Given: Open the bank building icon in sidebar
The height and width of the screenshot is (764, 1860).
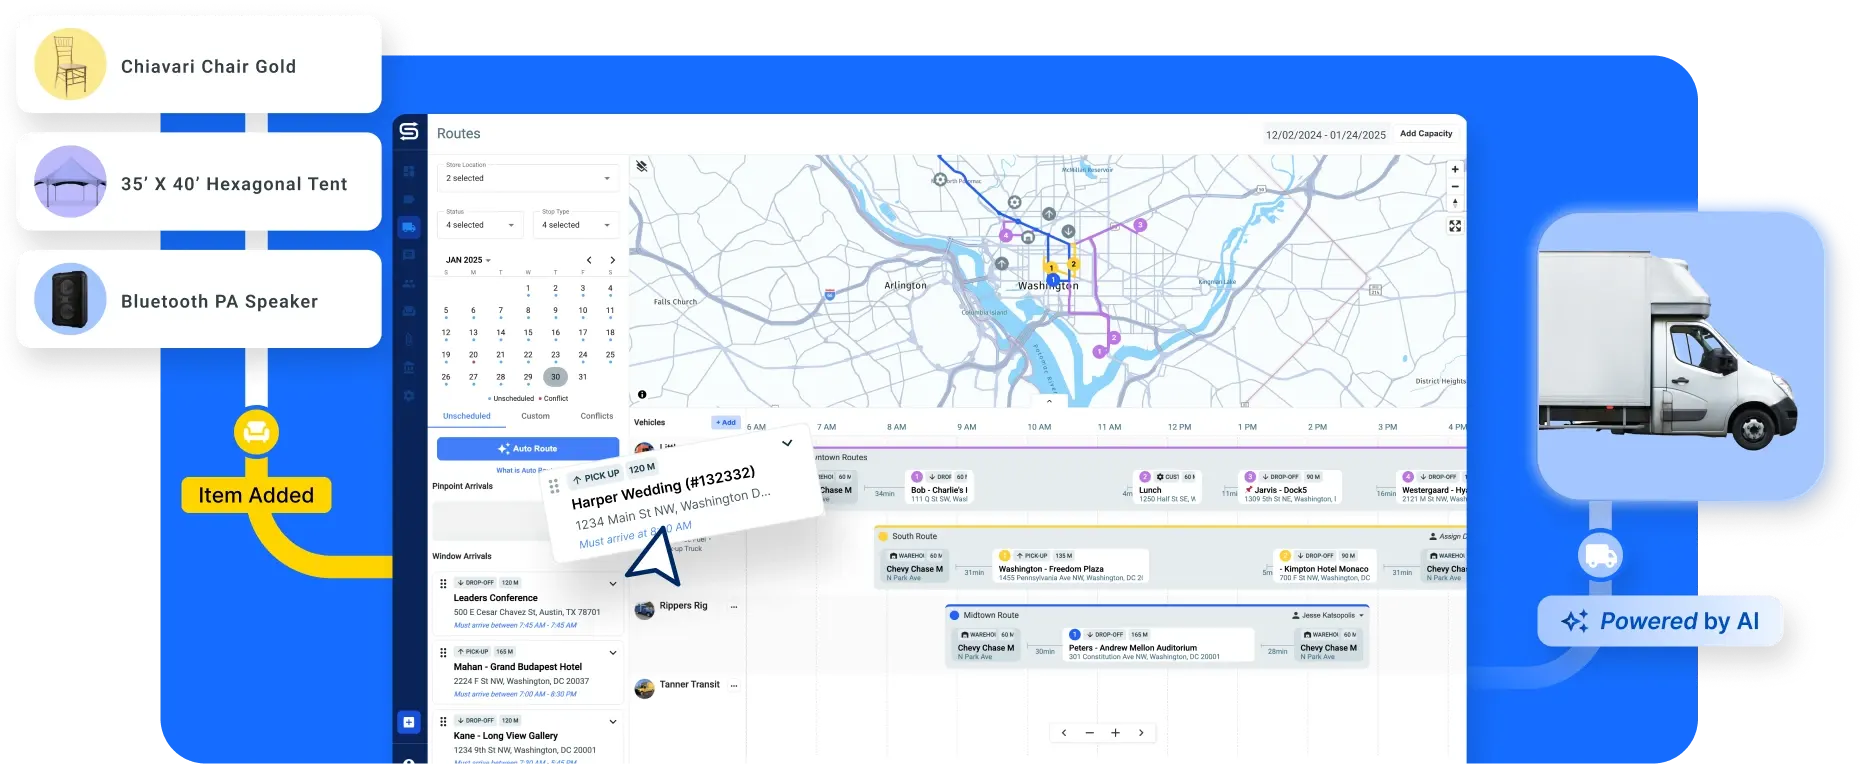Looking at the screenshot, I should (x=409, y=367).
